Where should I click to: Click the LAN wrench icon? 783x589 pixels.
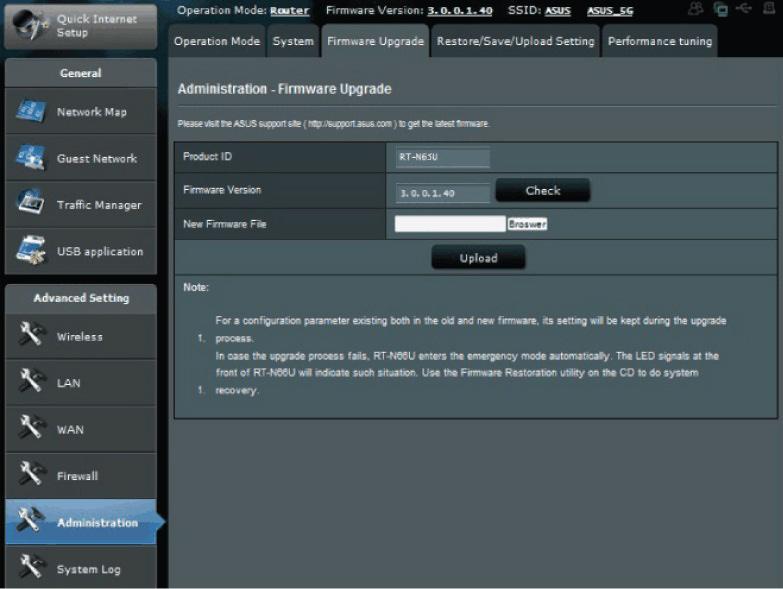click(31, 380)
